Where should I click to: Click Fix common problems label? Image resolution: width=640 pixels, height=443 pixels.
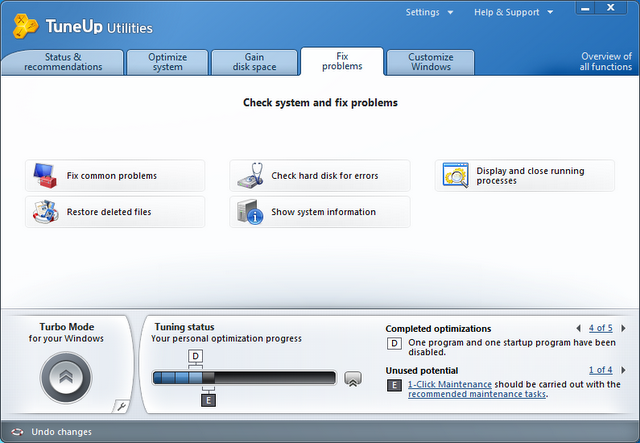point(112,176)
